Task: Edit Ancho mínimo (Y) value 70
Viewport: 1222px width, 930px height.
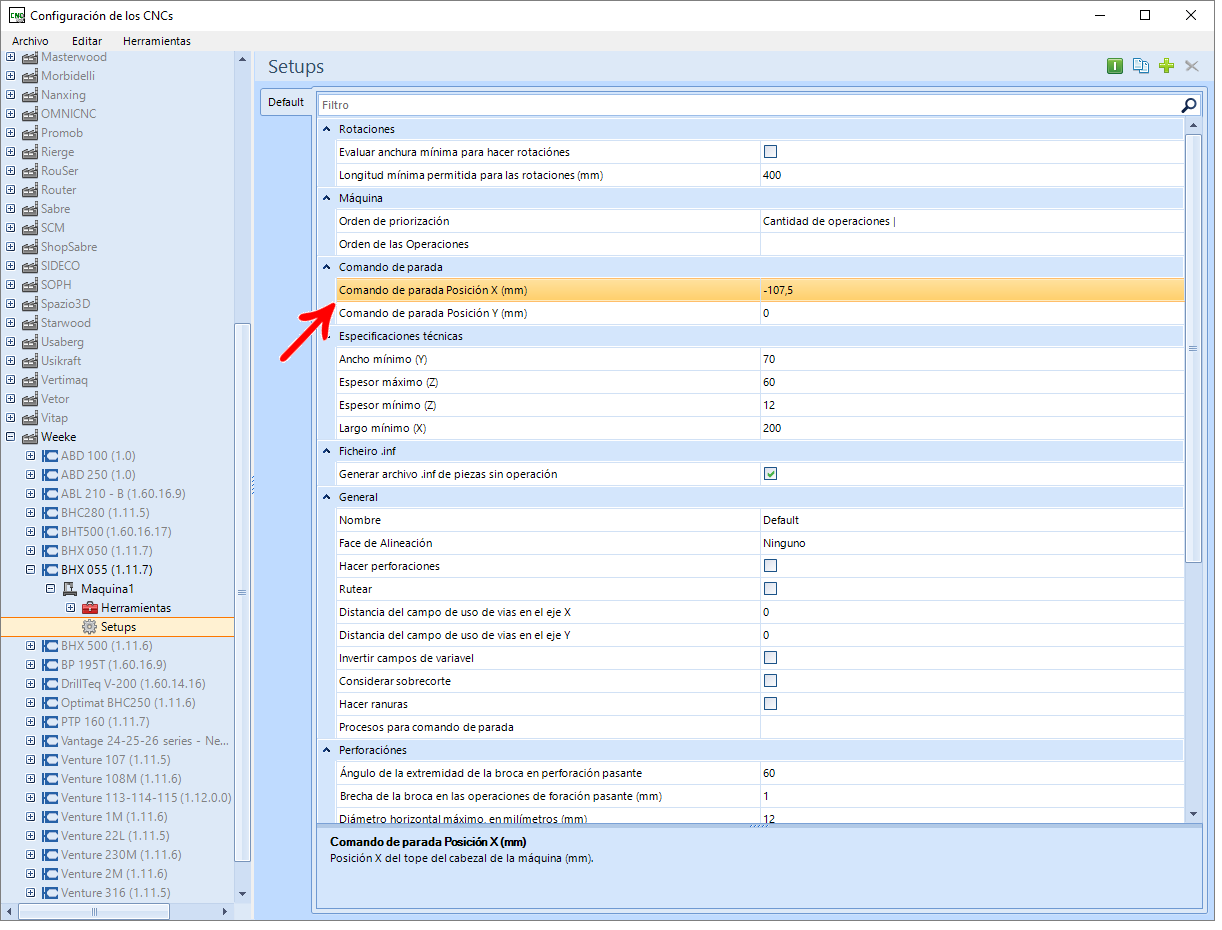Action: pyautogui.click(x=971, y=359)
